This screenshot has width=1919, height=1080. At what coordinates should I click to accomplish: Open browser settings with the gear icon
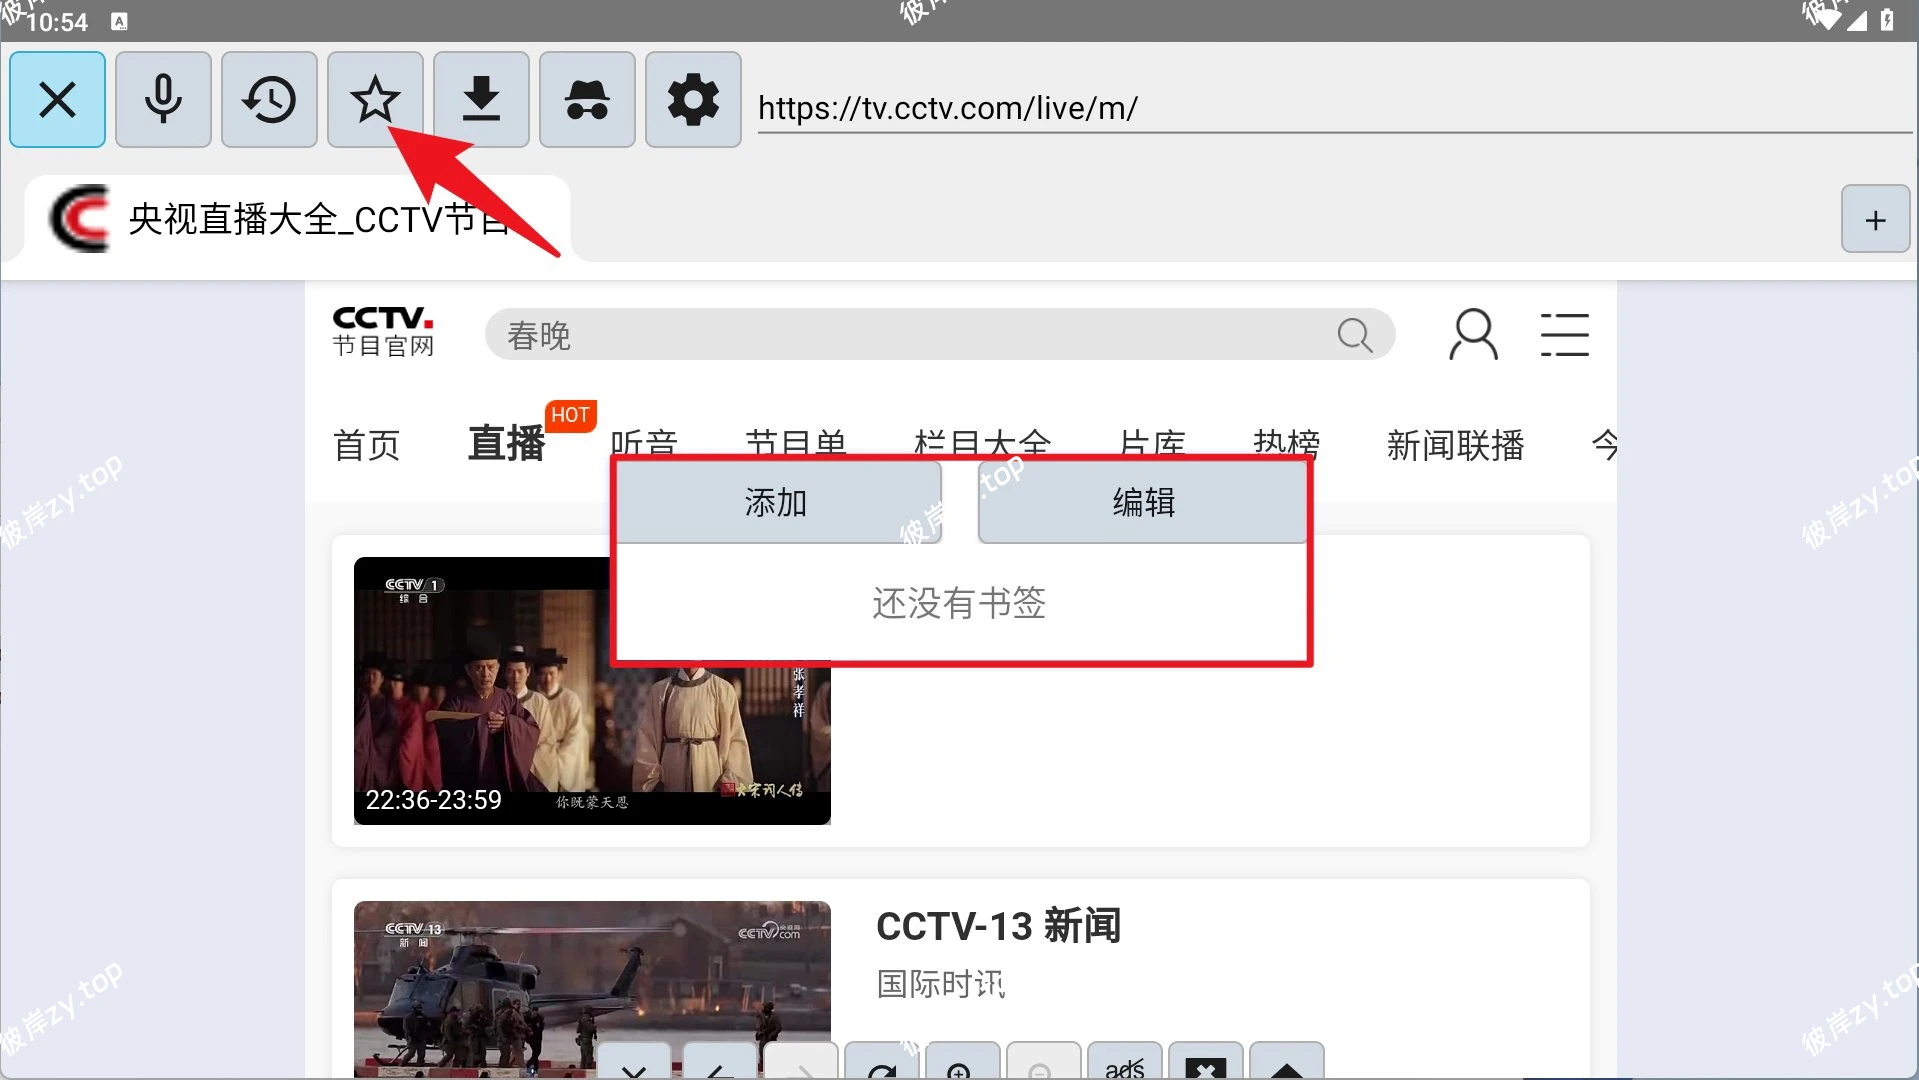pos(693,99)
